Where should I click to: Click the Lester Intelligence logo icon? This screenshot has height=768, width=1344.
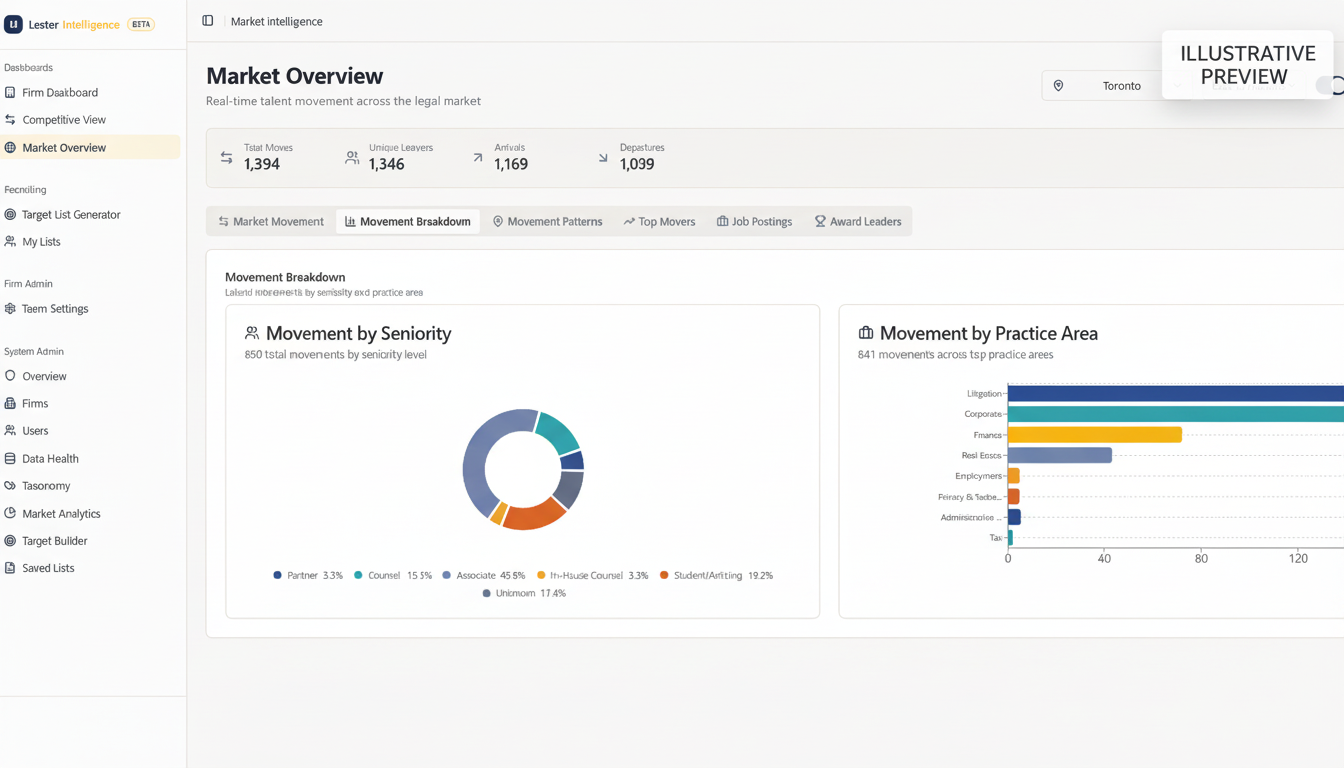click(13, 24)
